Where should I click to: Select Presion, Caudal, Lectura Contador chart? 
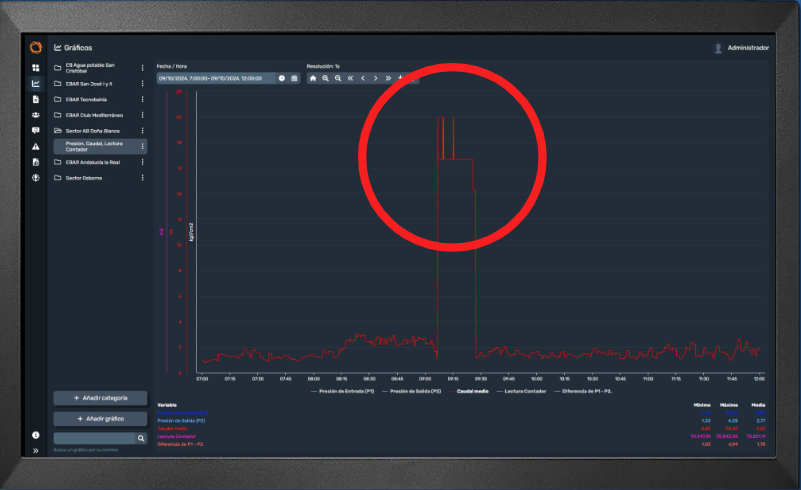click(100, 147)
